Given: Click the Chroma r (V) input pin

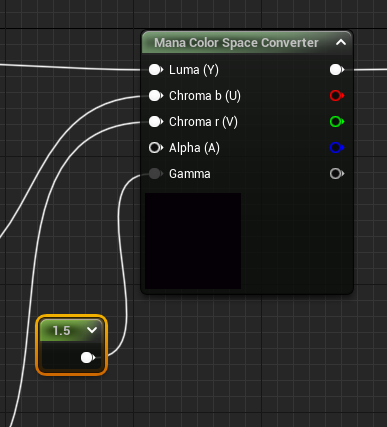Looking at the screenshot, I should pyautogui.click(x=156, y=122).
